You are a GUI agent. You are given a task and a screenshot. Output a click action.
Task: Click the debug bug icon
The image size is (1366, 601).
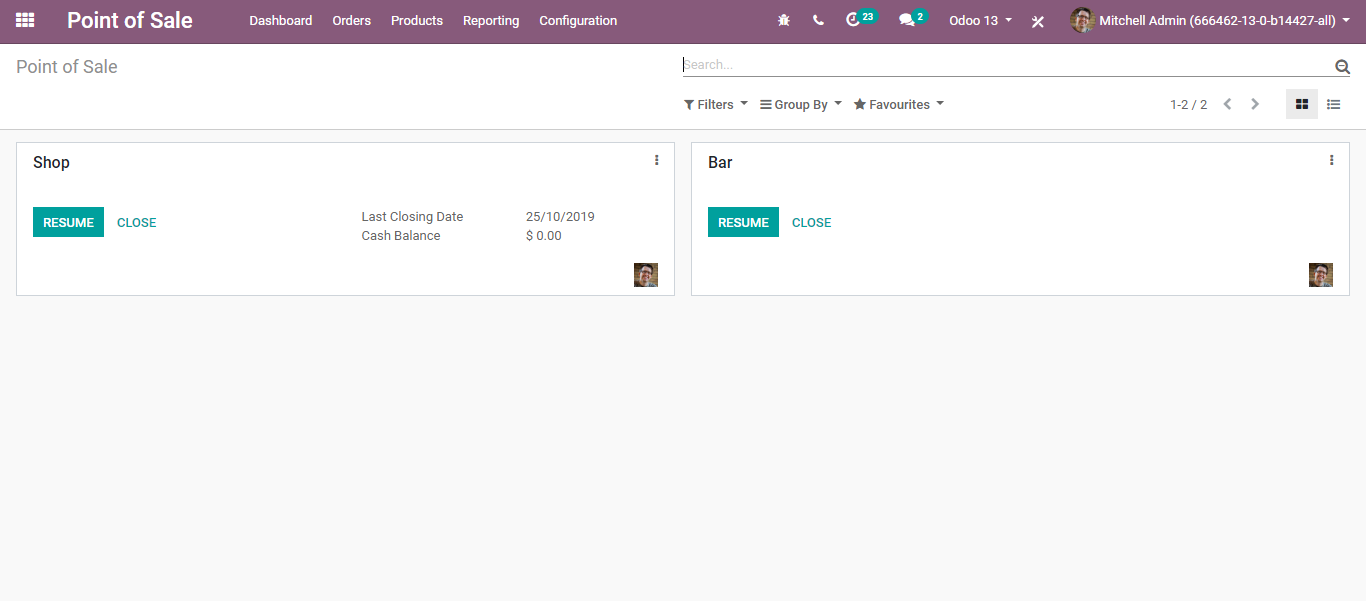tap(784, 20)
